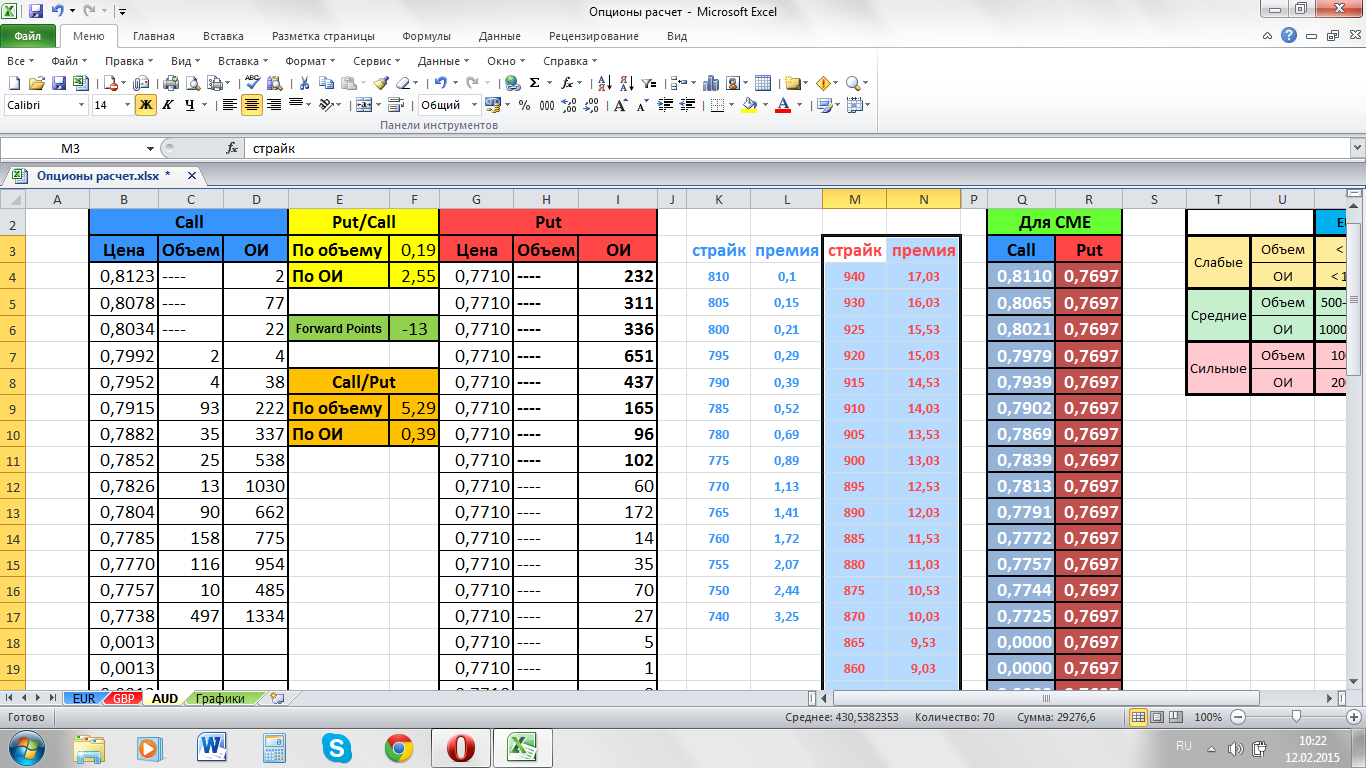Create a new blank workbook icon

click(x=14, y=83)
